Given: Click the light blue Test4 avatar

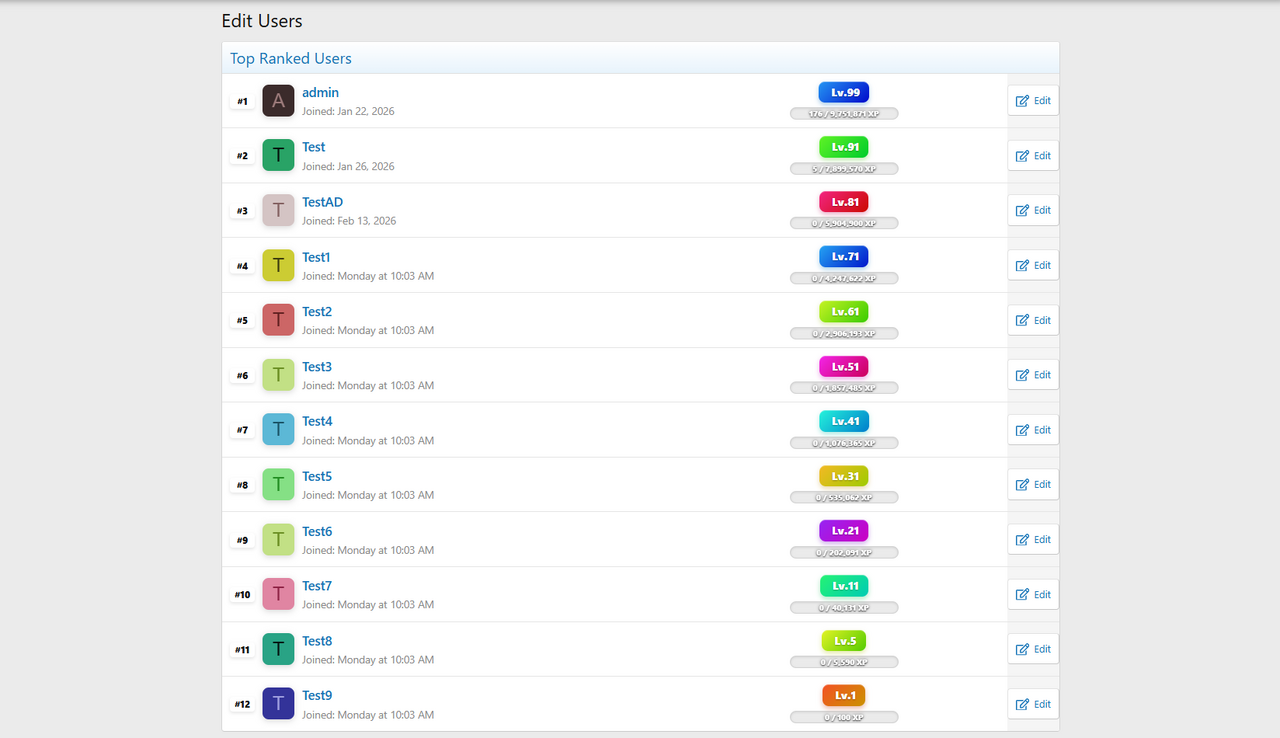Looking at the screenshot, I should coord(278,430).
